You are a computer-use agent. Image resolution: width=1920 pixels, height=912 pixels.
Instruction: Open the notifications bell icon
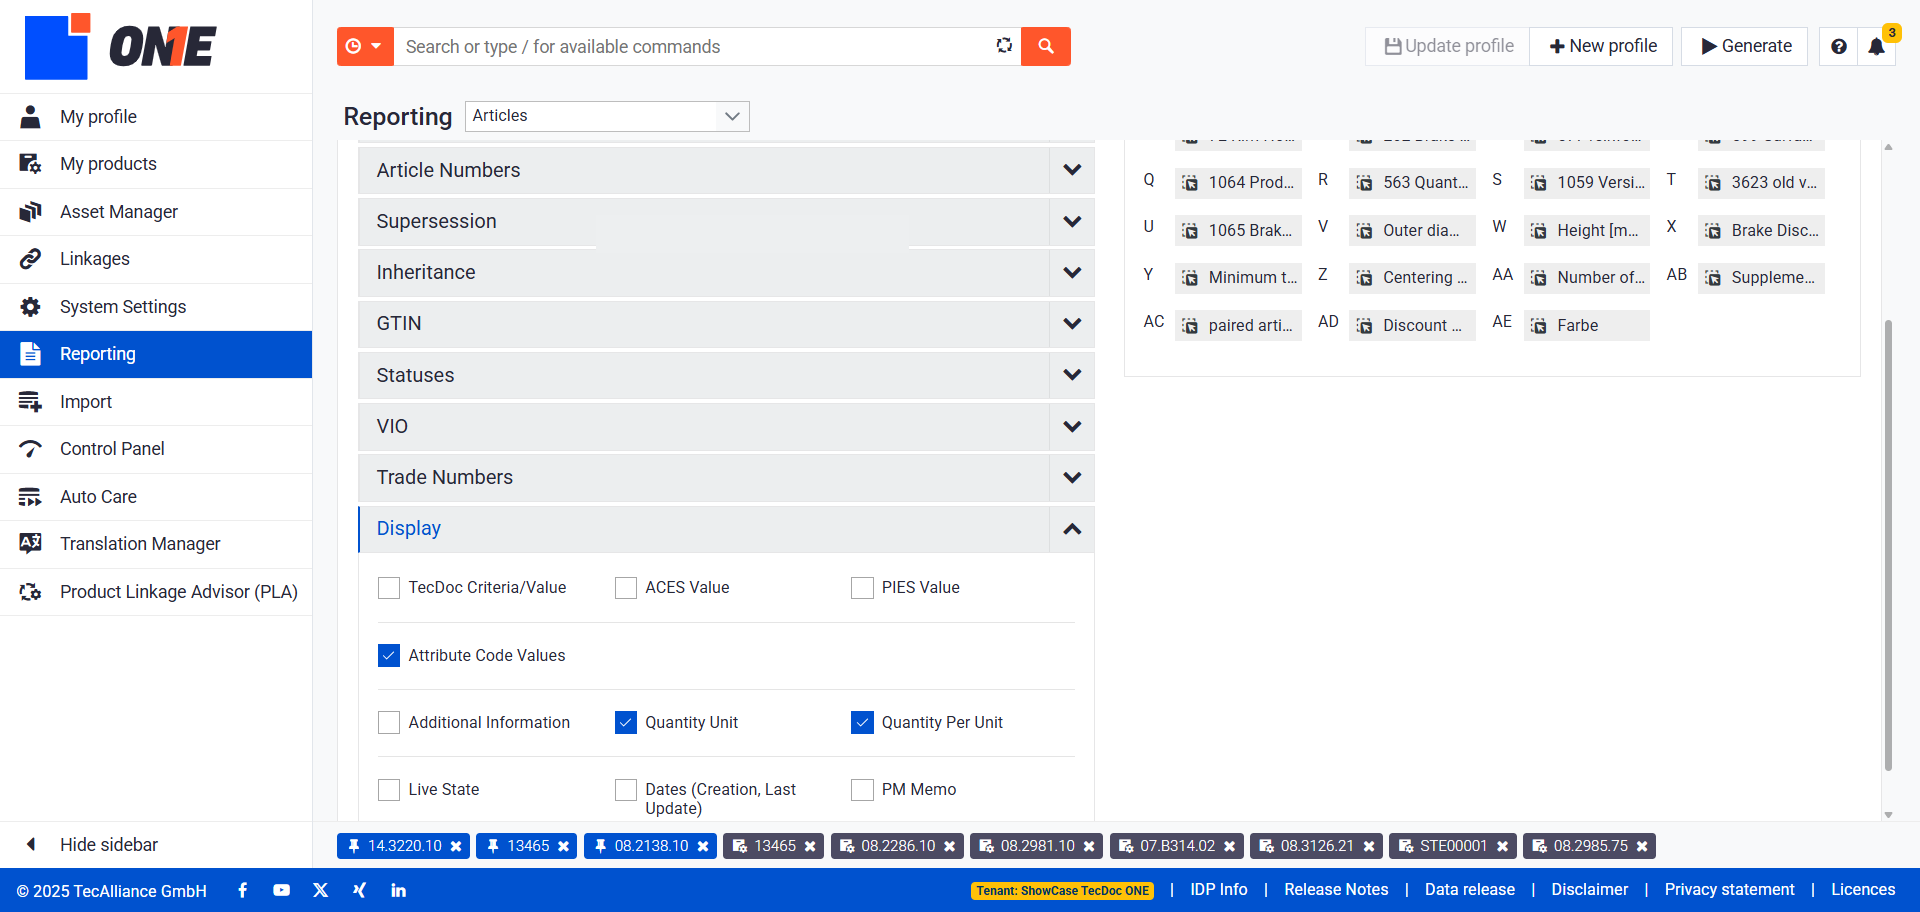(x=1876, y=46)
